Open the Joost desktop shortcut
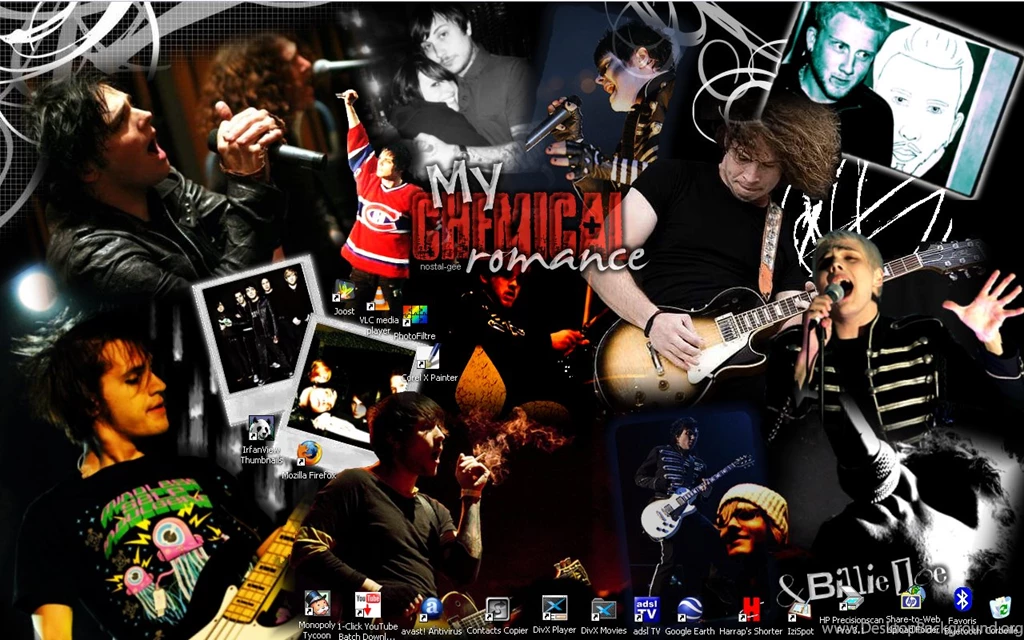Viewport: 1024px width, 640px height. tap(344, 291)
